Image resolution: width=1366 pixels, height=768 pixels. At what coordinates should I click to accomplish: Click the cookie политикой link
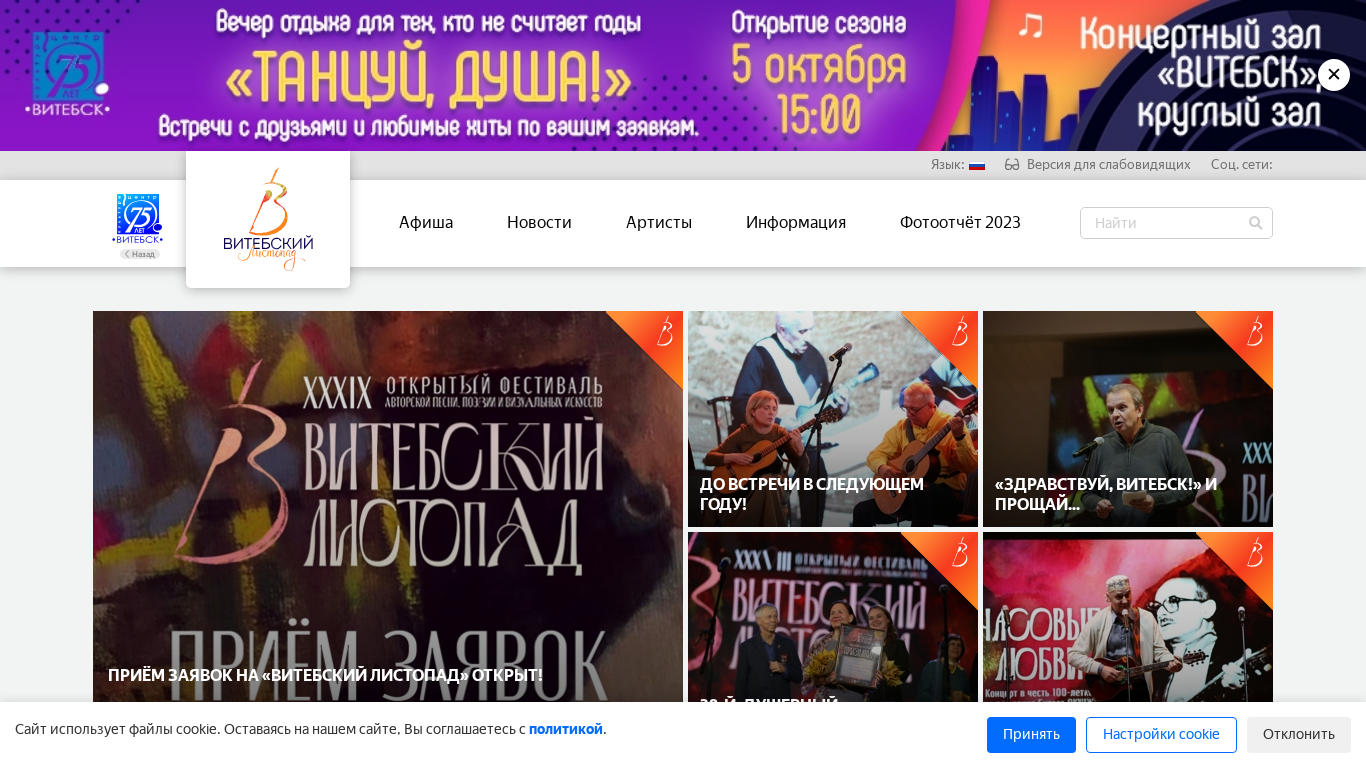click(566, 730)
